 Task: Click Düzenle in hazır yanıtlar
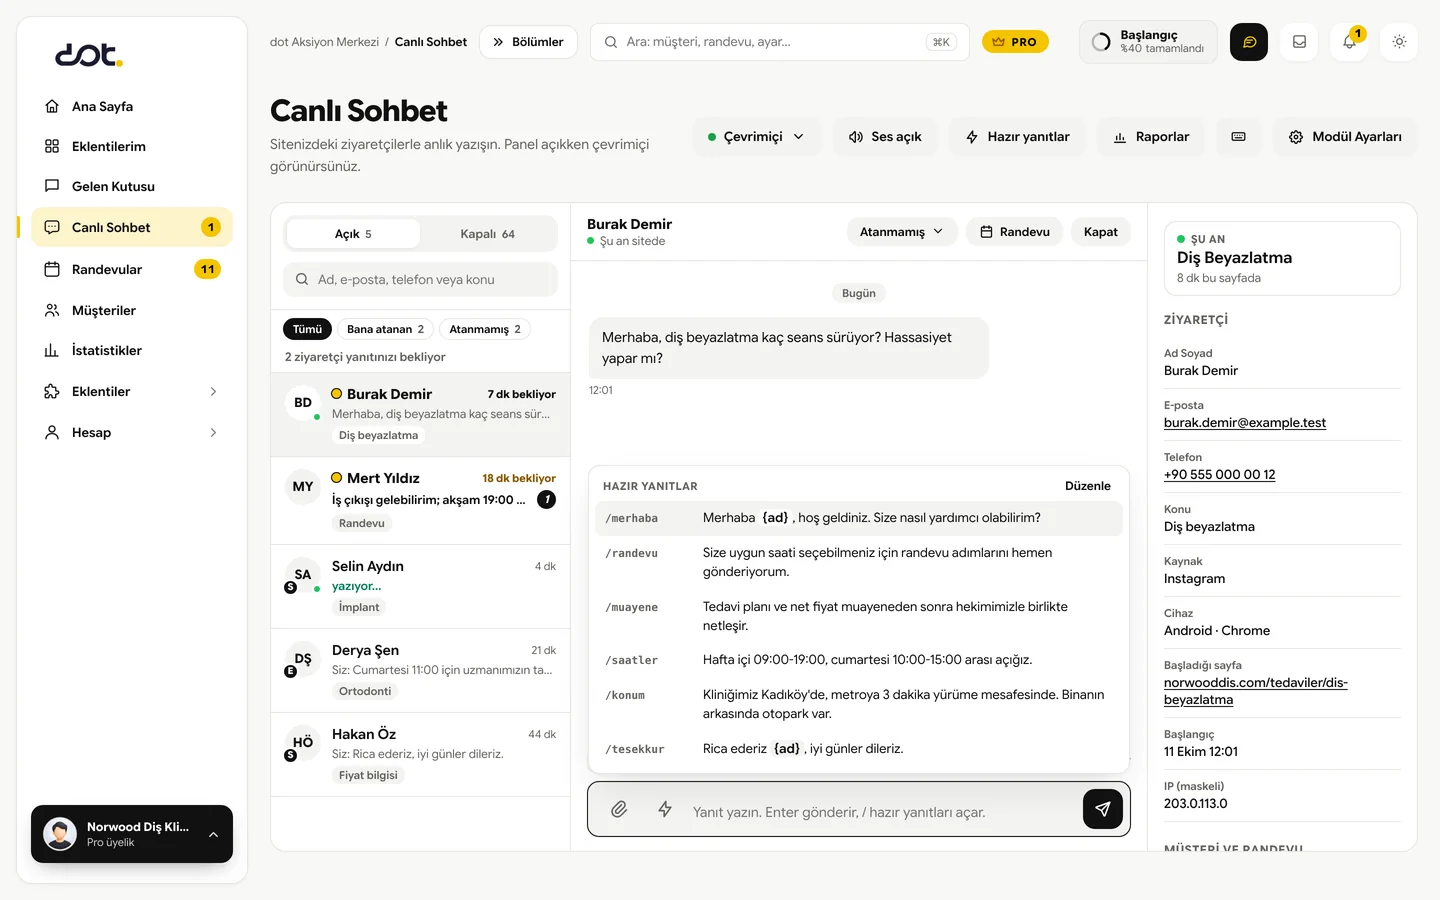coord(1088,486)
